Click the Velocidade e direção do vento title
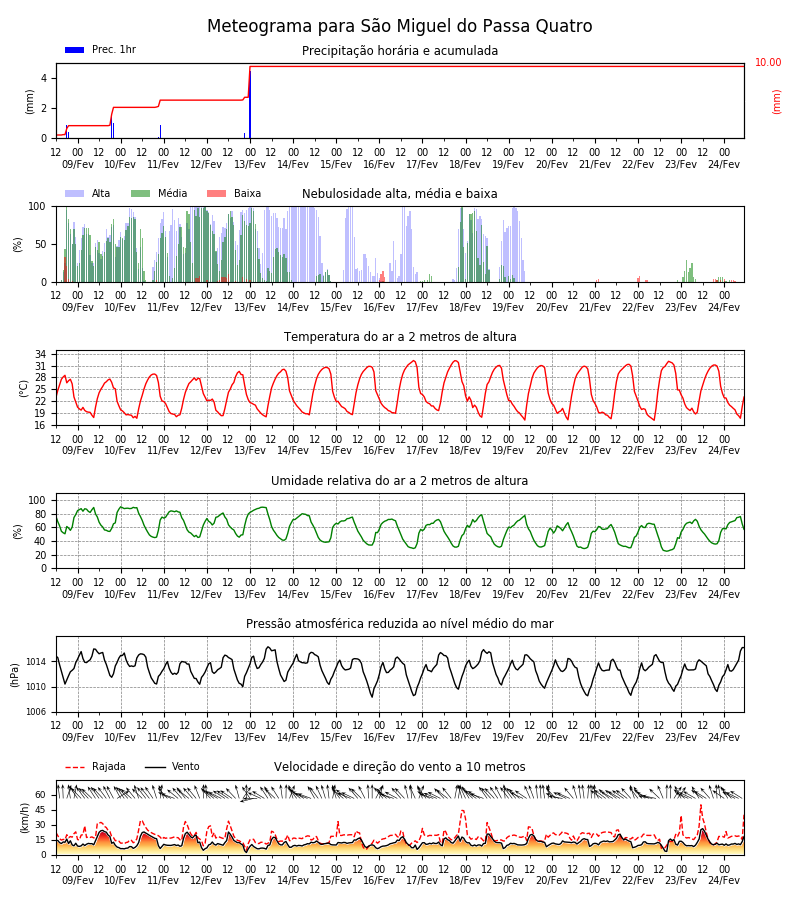Image resolution: width=800 pixels, height=900 pixels. click(x=399, y=766)
